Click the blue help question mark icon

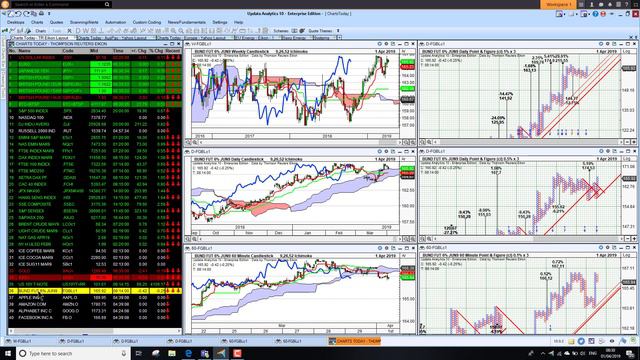pos(596,14)
